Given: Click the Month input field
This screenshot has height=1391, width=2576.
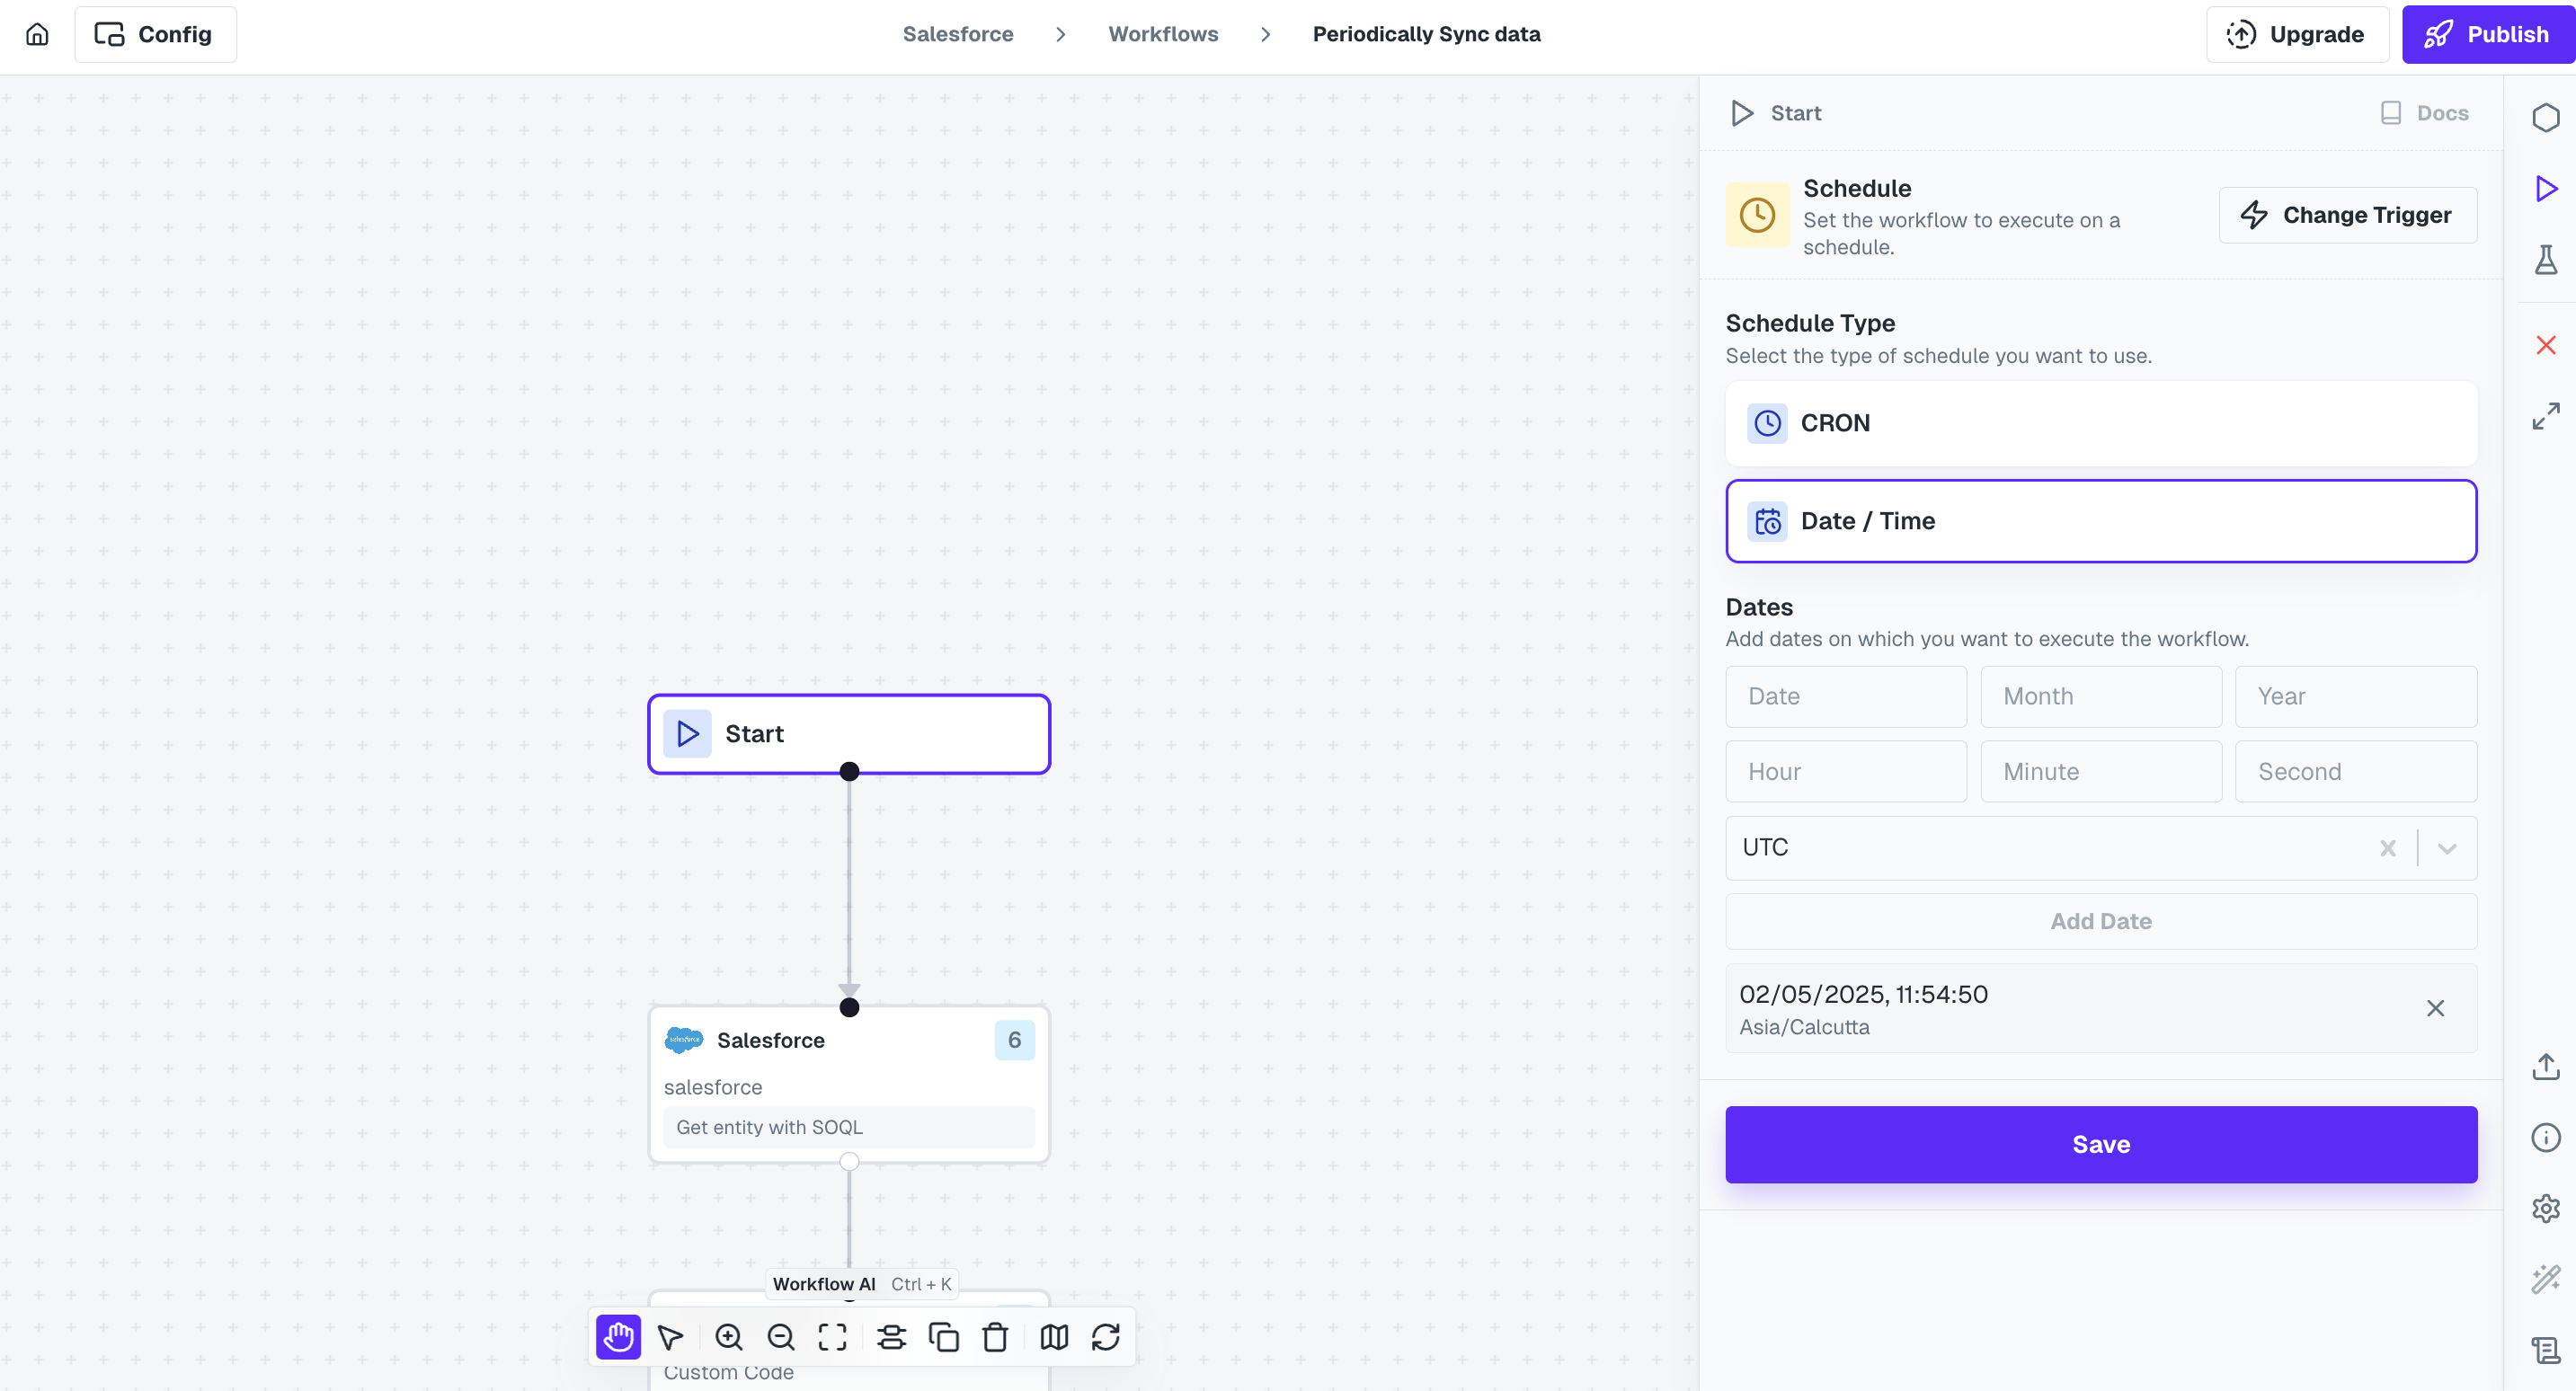Looking at the screenshot, I should [x=2100, y=696].
